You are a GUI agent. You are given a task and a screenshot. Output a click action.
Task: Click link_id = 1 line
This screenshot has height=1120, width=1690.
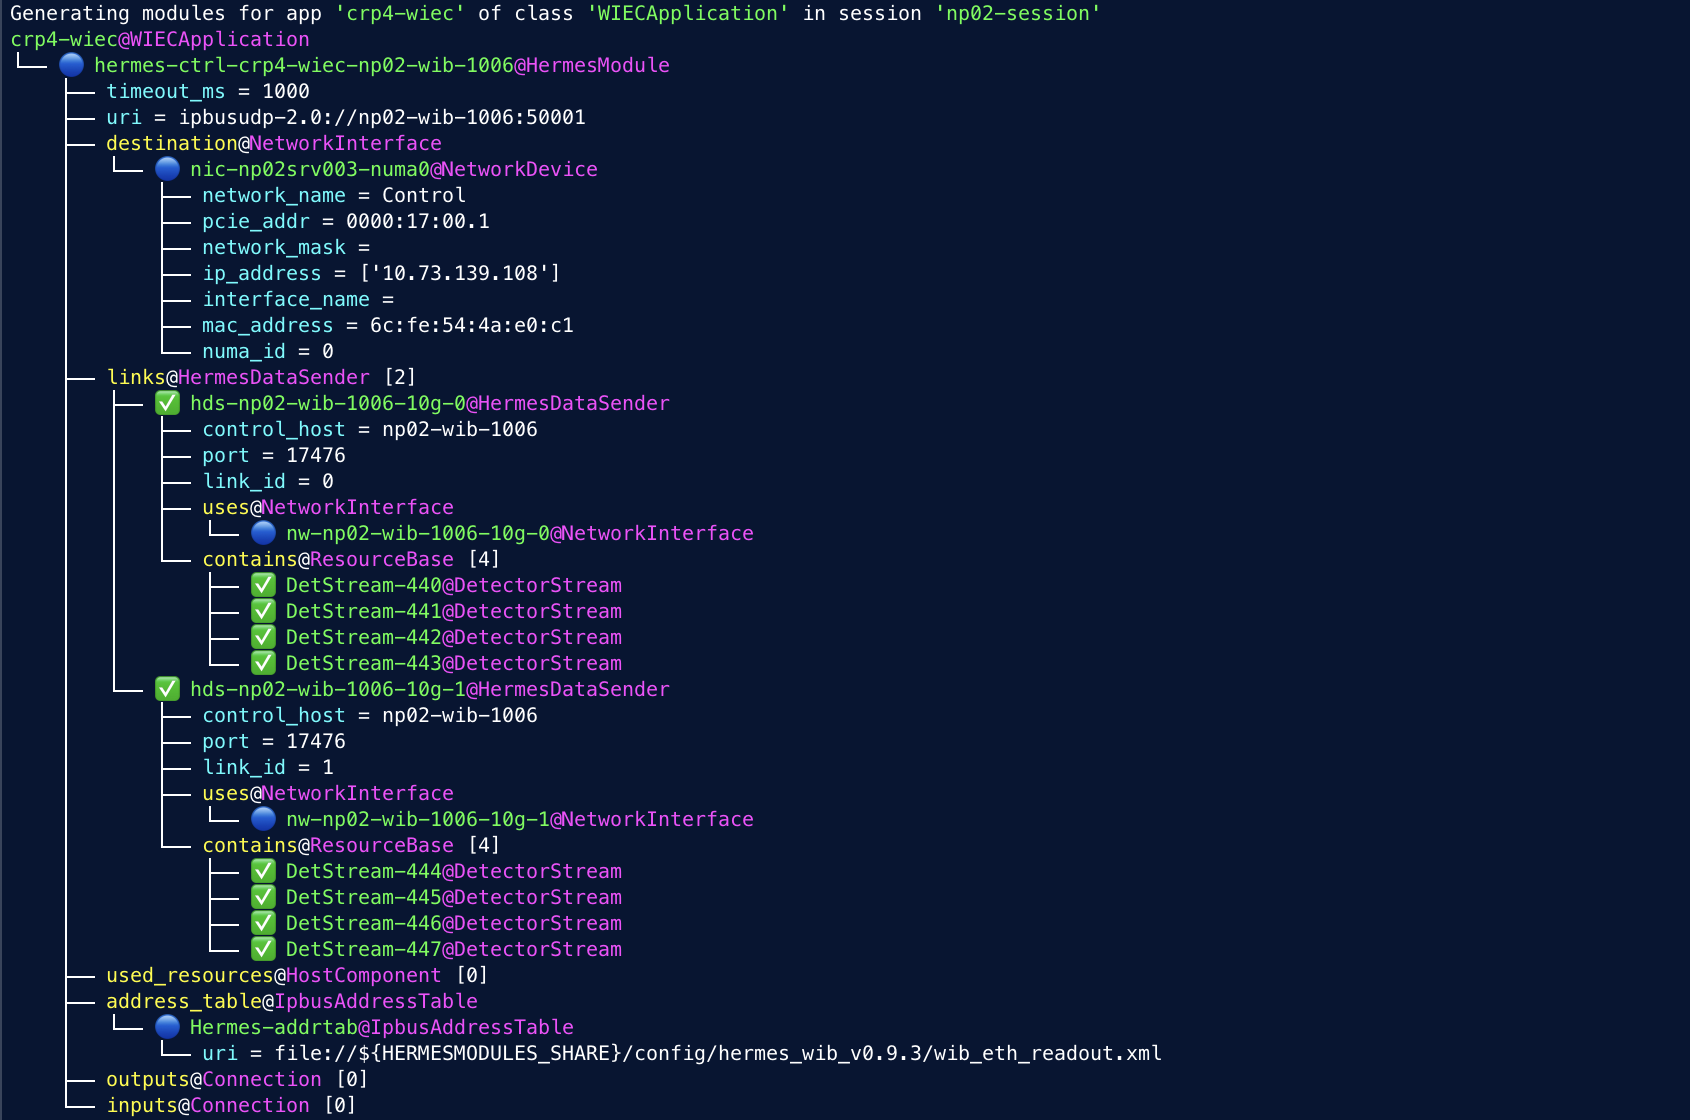click(x=268, y=767)
